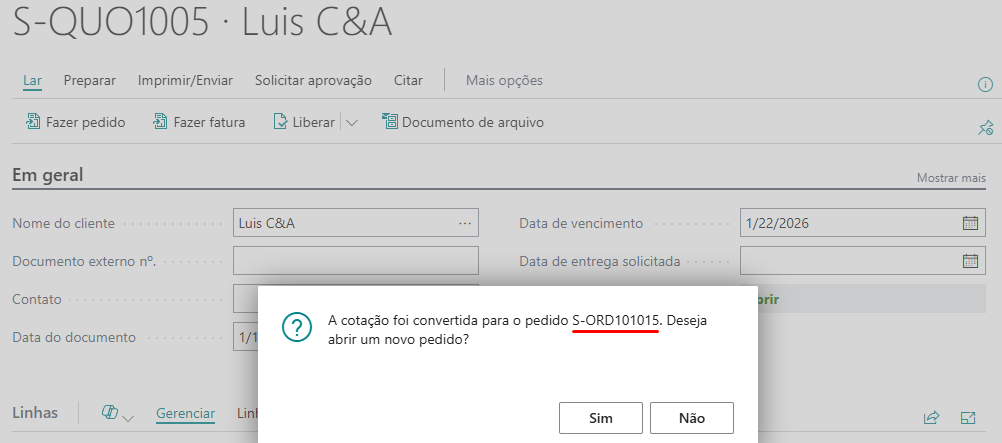Click the share icon in Linhas section

(x=931, y=417)
